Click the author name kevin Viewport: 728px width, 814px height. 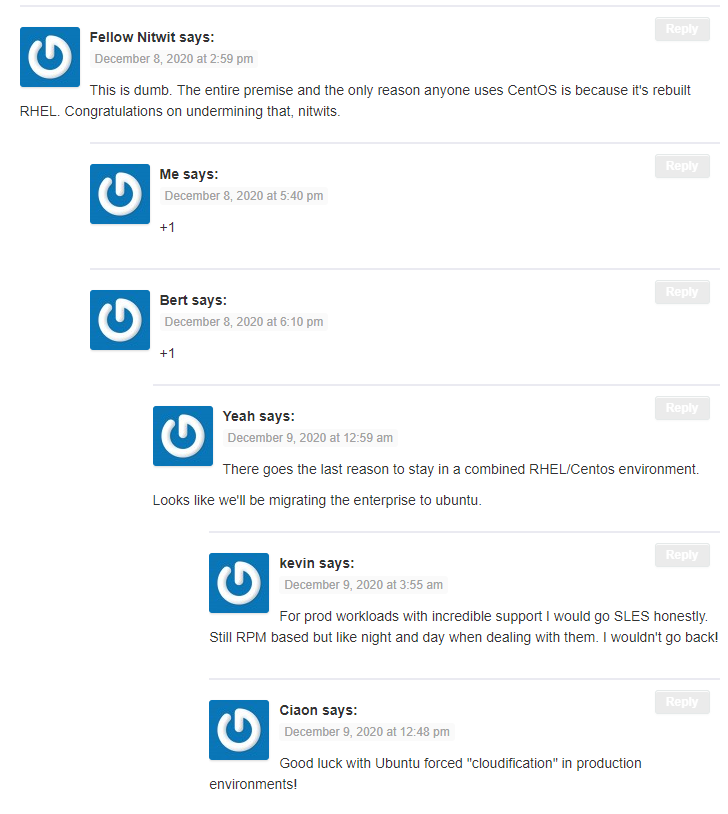(297, 563)
